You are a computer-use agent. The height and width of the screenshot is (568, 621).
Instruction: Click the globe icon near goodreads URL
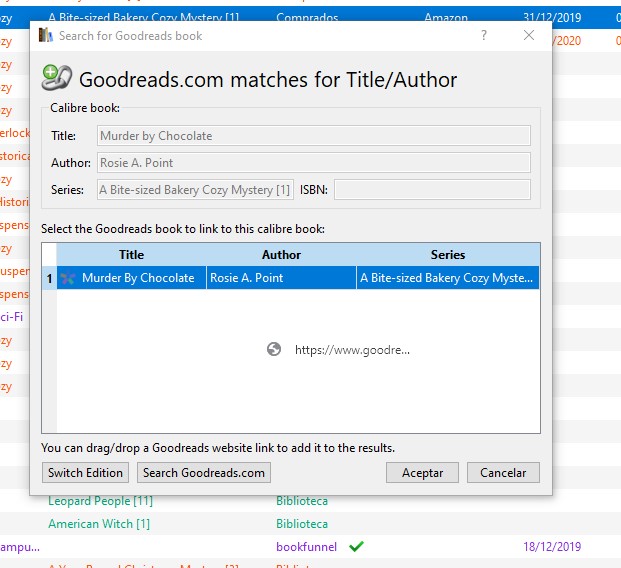click(x=274, y=349)
